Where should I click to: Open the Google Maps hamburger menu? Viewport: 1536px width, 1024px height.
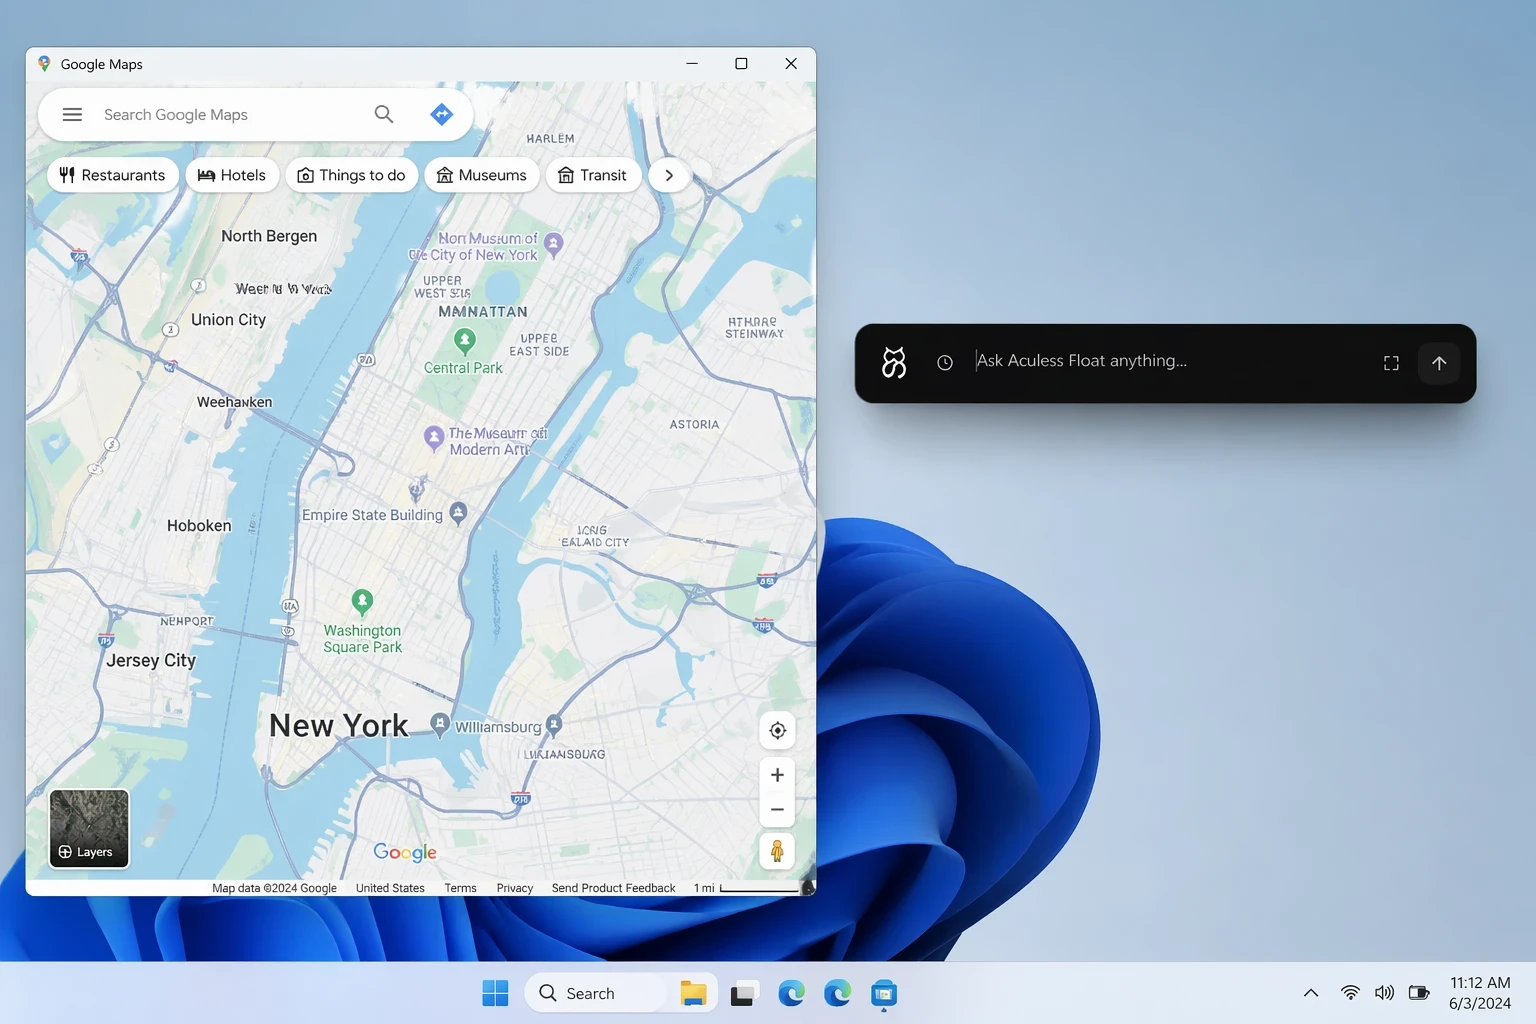coord(72,114)
